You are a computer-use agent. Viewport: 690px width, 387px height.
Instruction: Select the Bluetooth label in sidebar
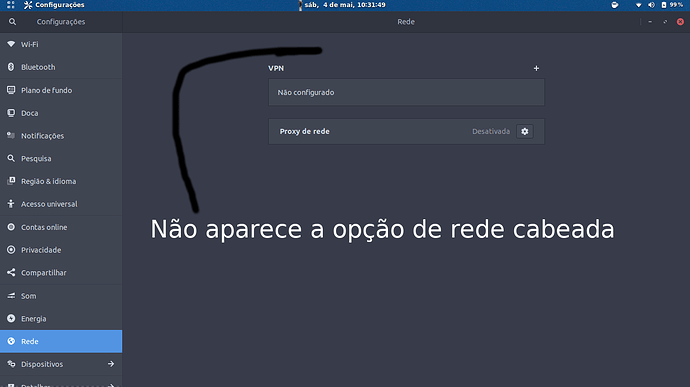point(38,67)
